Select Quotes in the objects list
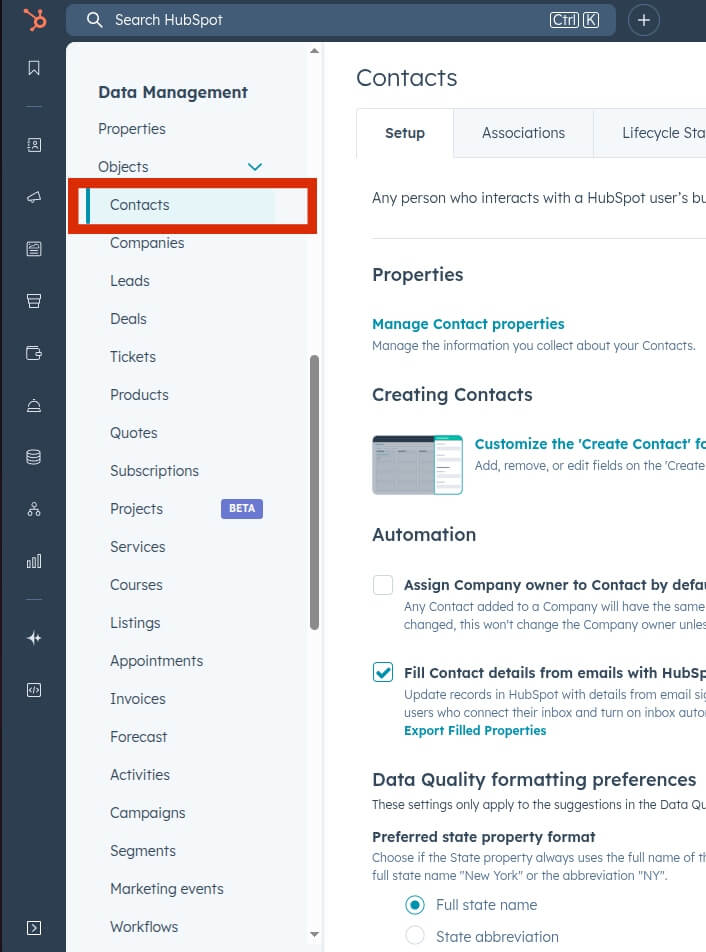Image resolution: width=706 pixels, height=952 pixels. pos(134,433)
